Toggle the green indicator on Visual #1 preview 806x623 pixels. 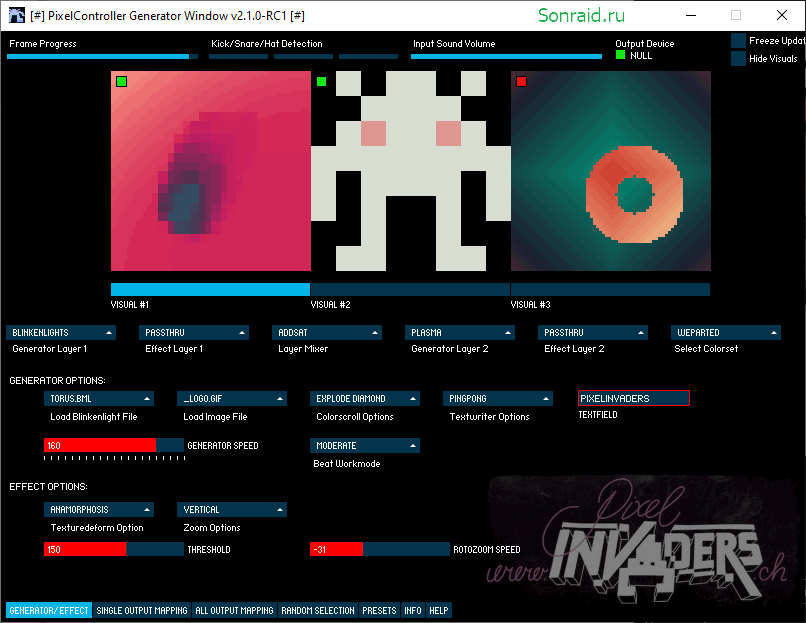[x=121, y=81]
